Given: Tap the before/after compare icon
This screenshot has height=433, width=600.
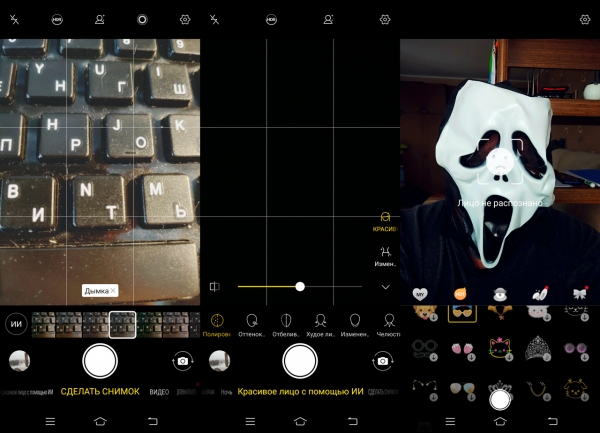Looking at the screenshot, I should 215,286.
